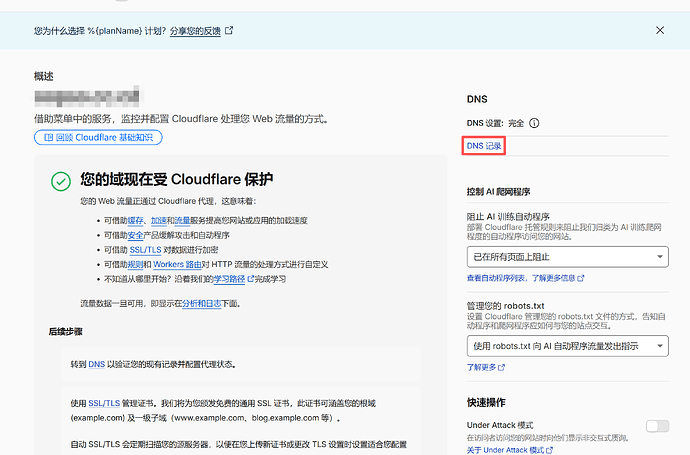Open the 学习路径 link

(x=229, y=279)
